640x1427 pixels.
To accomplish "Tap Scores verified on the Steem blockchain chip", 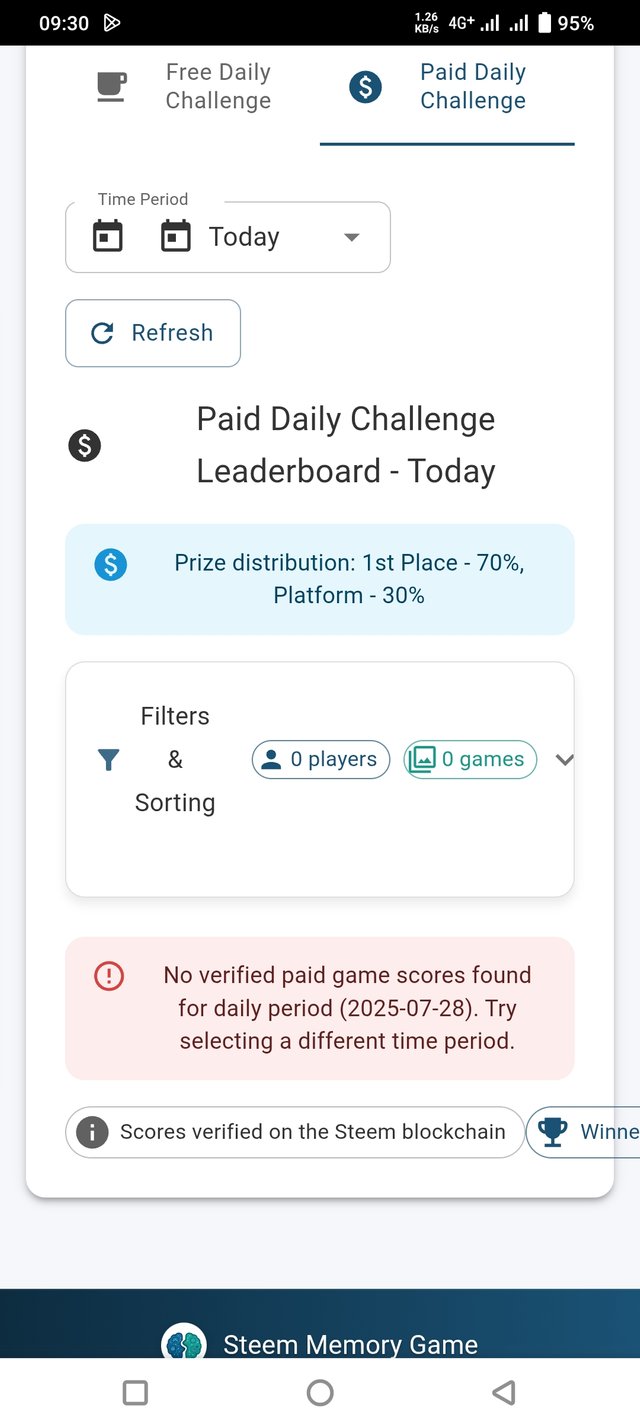I will pos(294,1132).
